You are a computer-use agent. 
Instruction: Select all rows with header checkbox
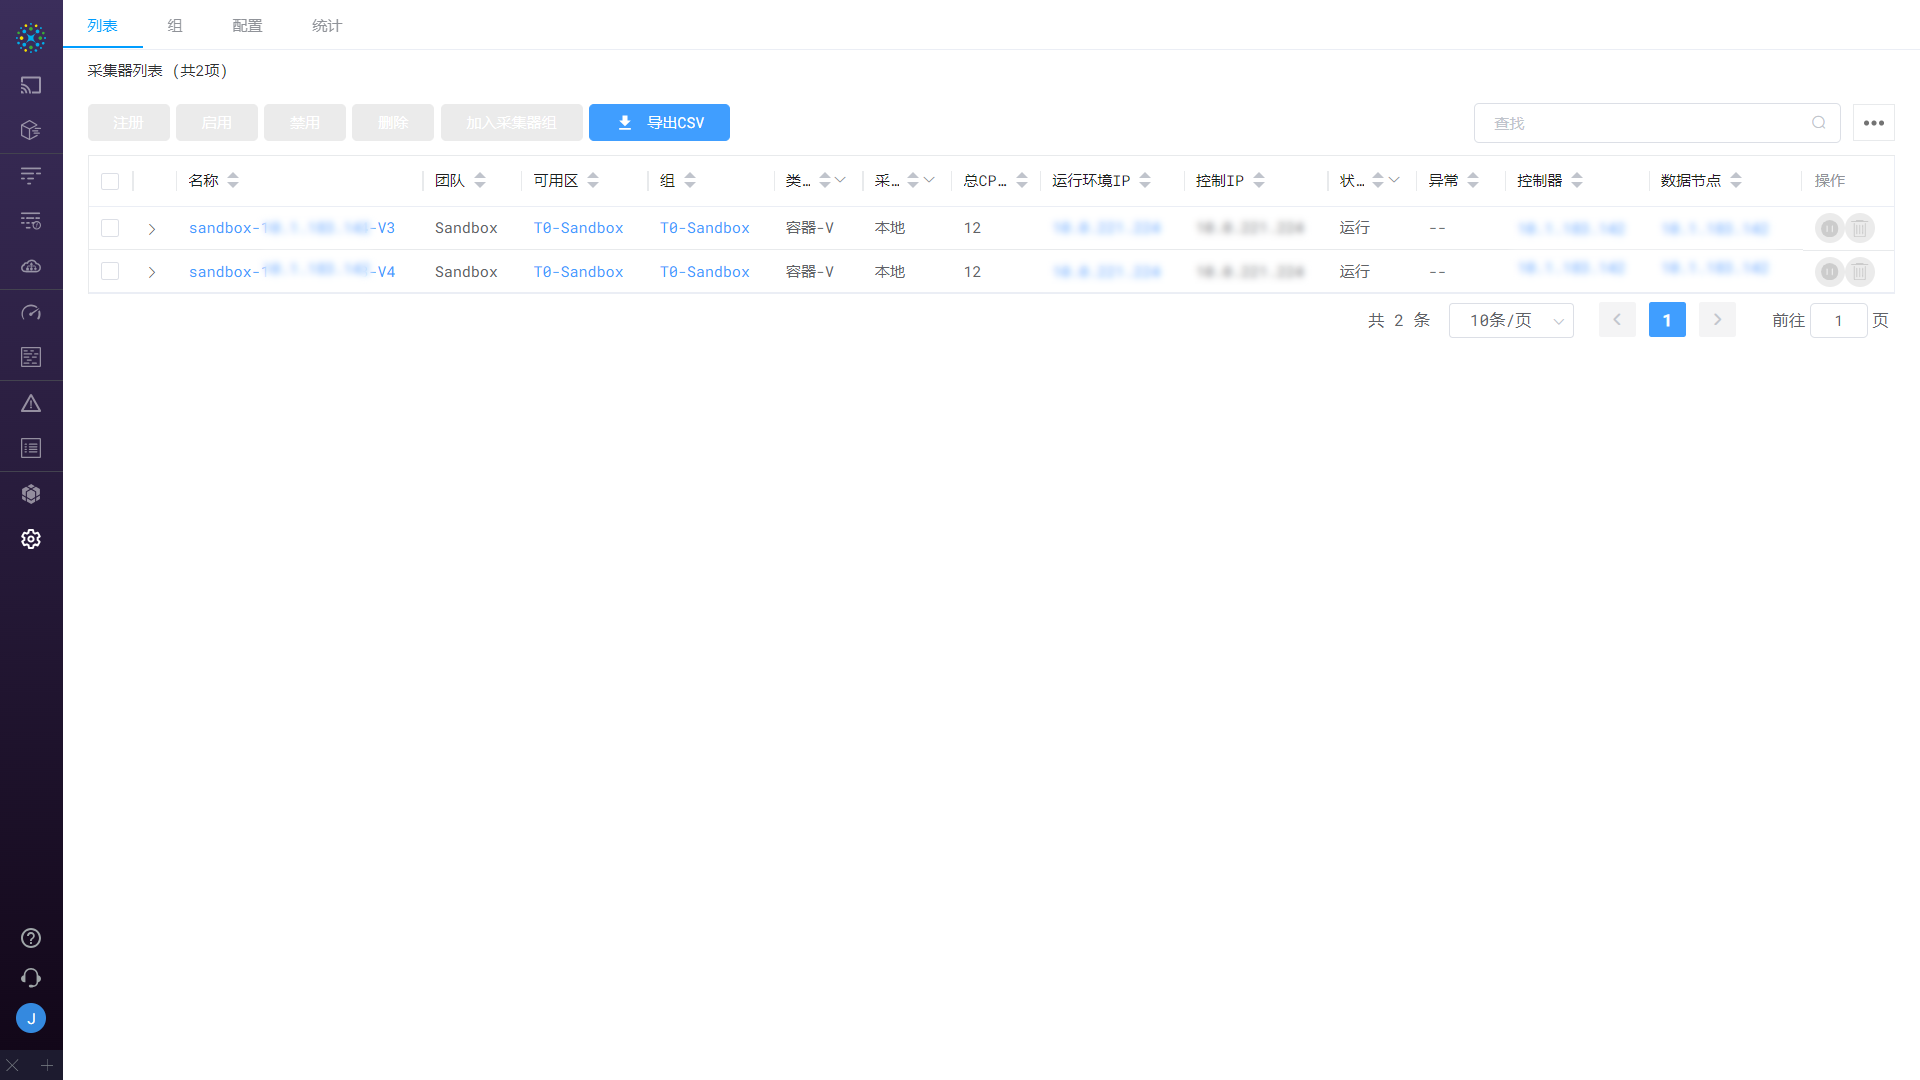(x=110, y=181)
